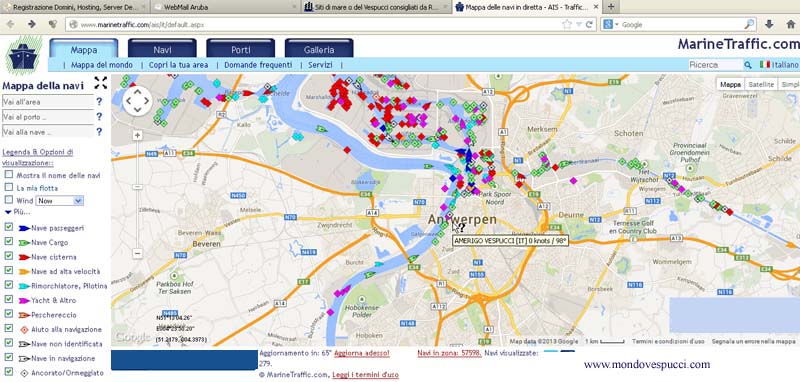Image resolution: width=800 pixels, height=382 pixels.
Task: Switch to the Navi tab
Action: click(162, 49)
